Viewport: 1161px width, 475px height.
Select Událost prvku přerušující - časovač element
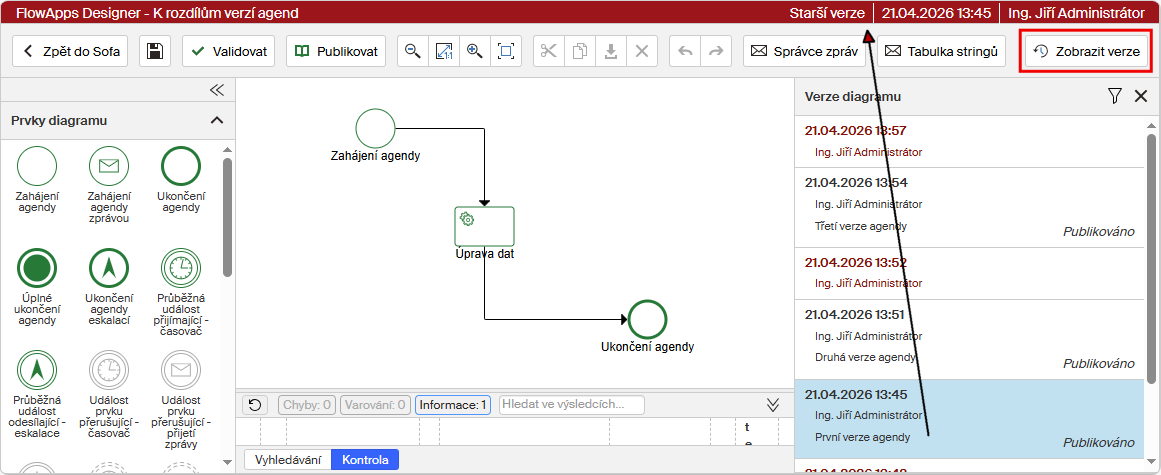tap(109, 394)
